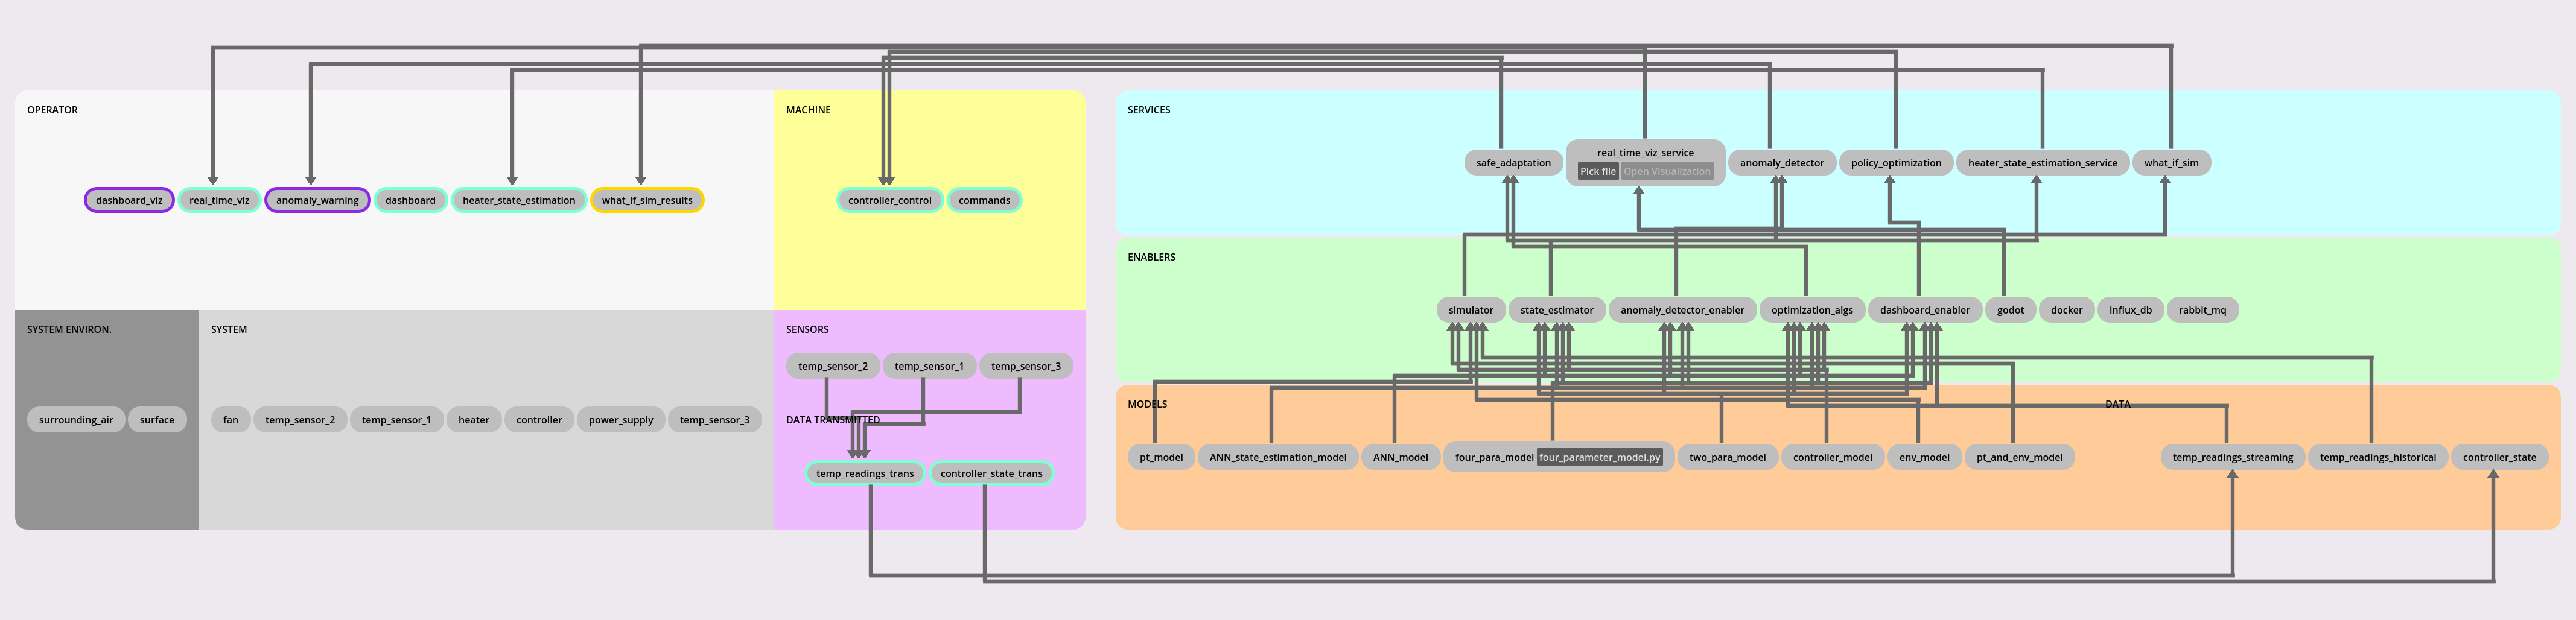This screenshot has height=620, width=2576.
Task: Click the simulator enabler node
Action: pos(1470,310)
